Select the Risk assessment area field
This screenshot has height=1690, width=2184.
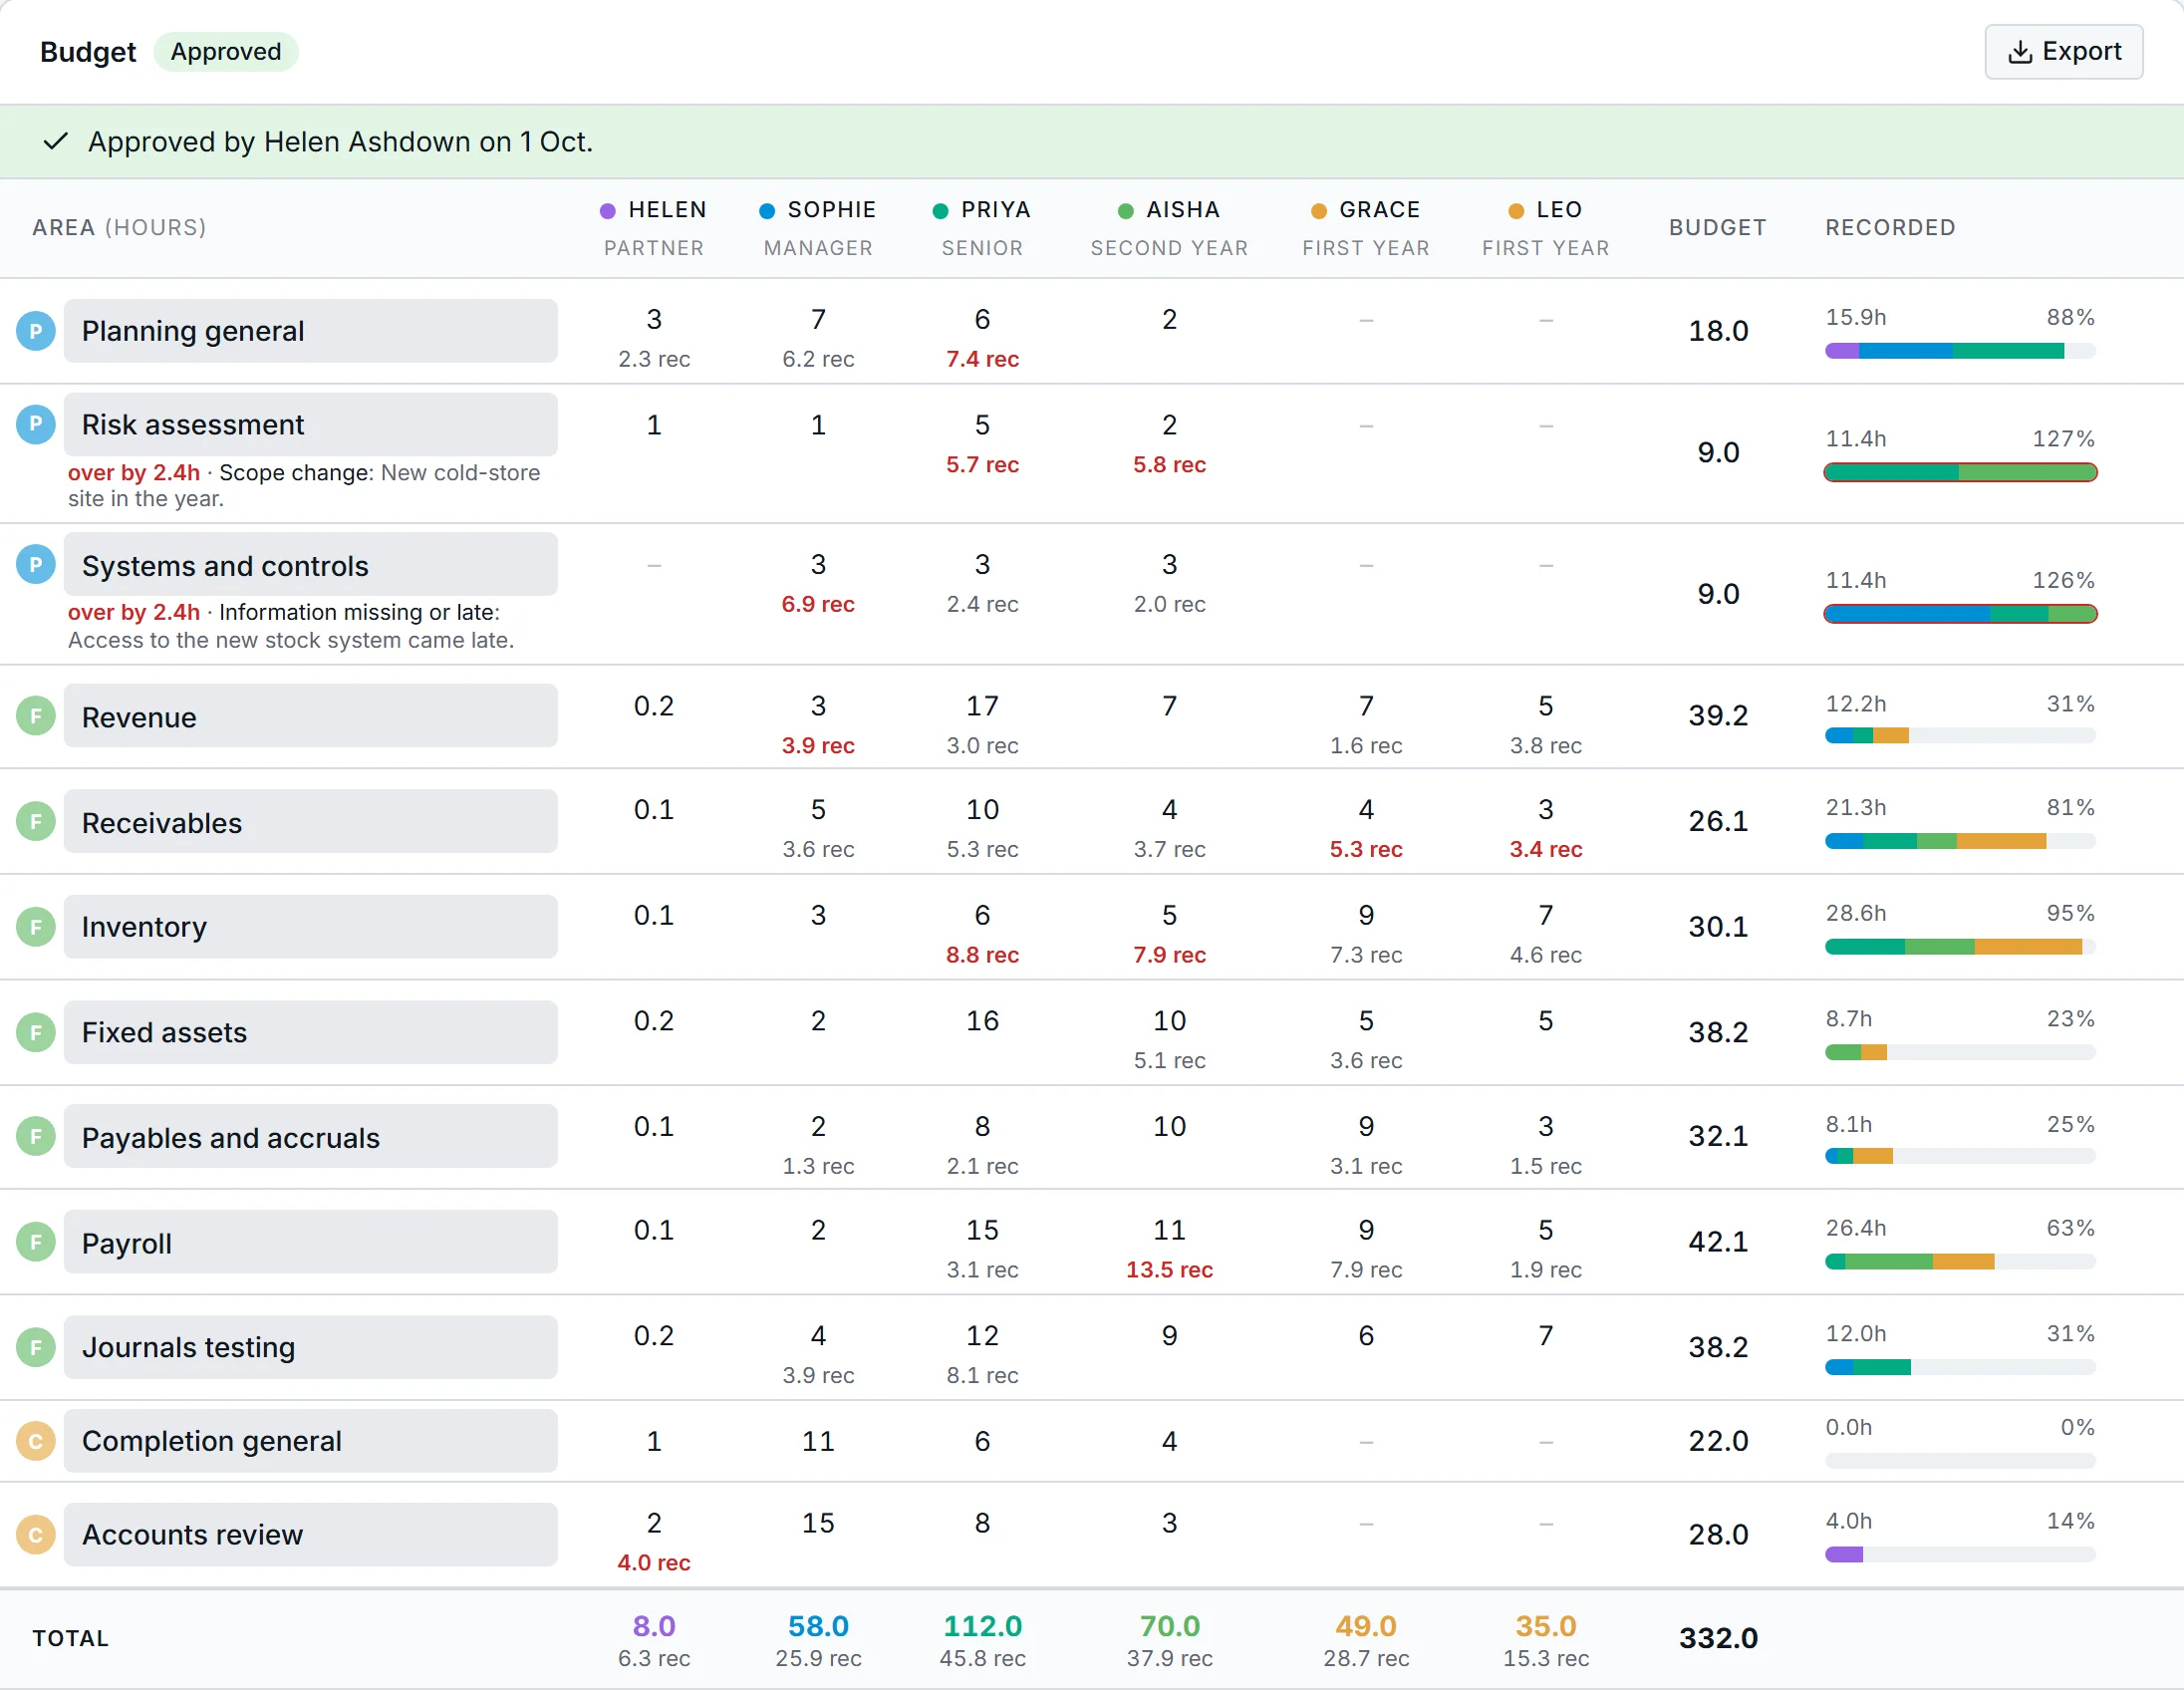tap(311, 424)
